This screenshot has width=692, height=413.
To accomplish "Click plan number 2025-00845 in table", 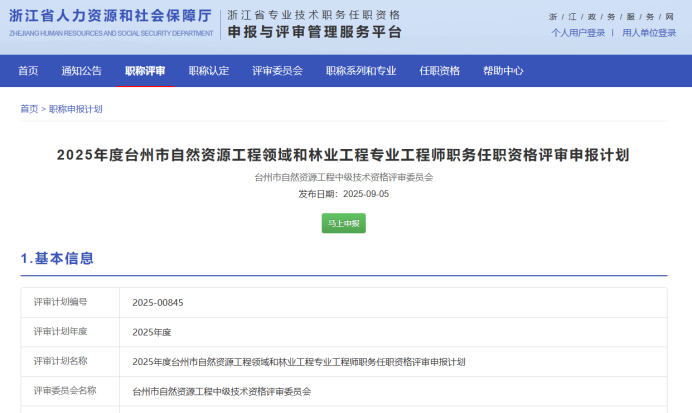I will (x=158, y=302).
